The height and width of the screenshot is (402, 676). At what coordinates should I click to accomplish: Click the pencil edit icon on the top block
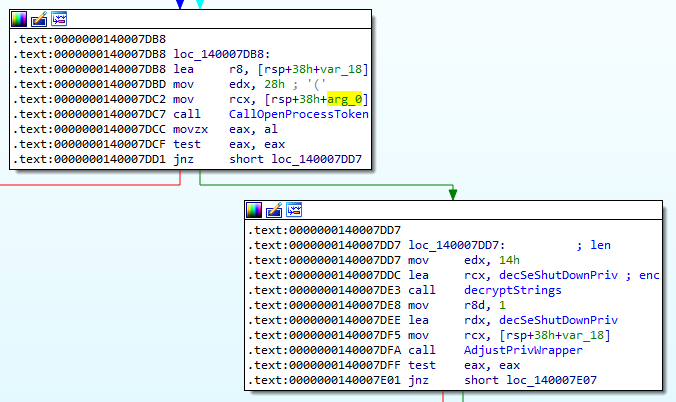click(41, 19)
